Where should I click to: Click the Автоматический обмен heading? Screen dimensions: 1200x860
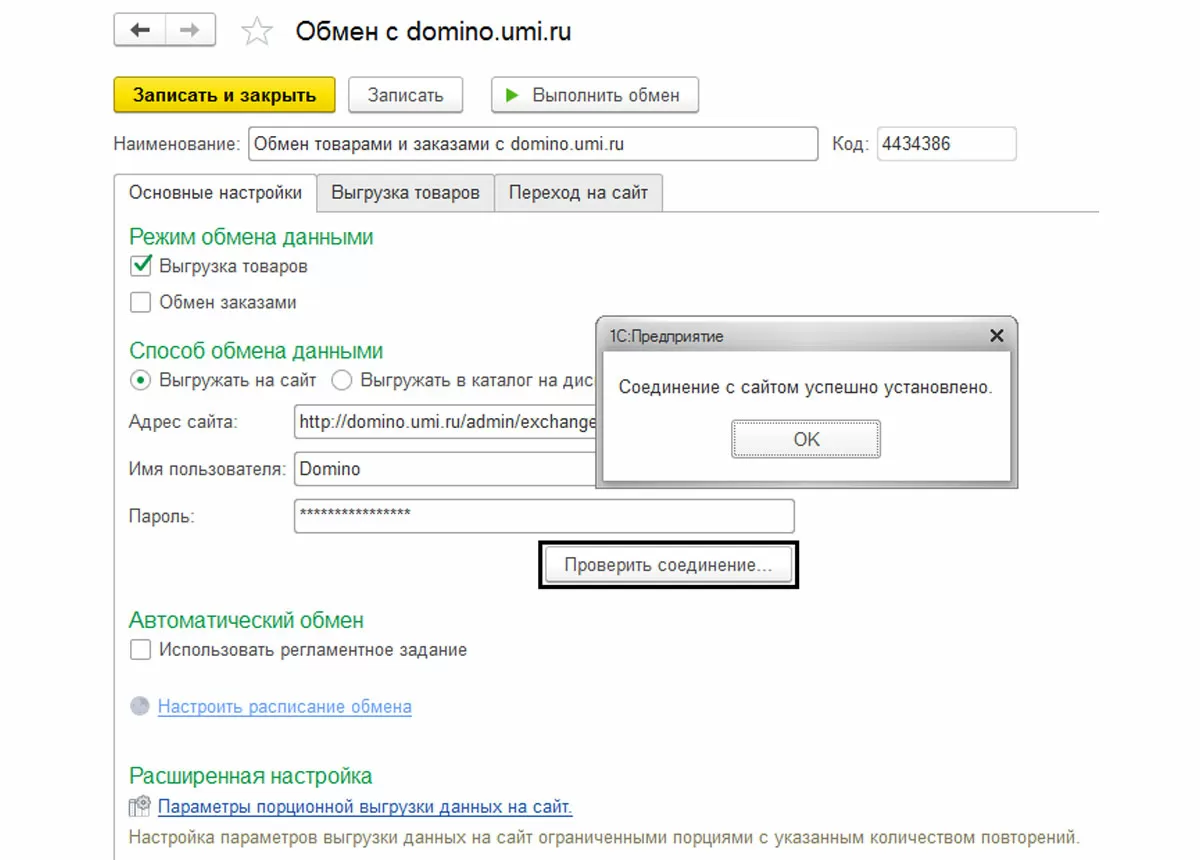point(246,620)
